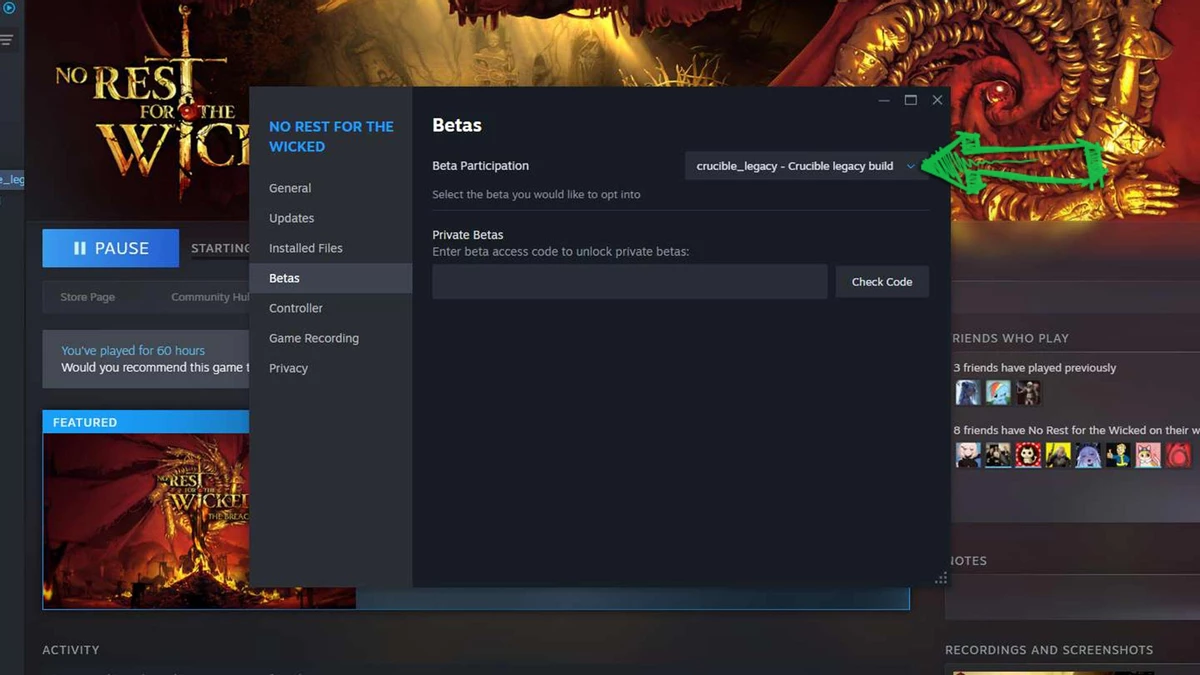1200x675 pixels.
Task: Switch to the Controller section
Action: point(296,308)
